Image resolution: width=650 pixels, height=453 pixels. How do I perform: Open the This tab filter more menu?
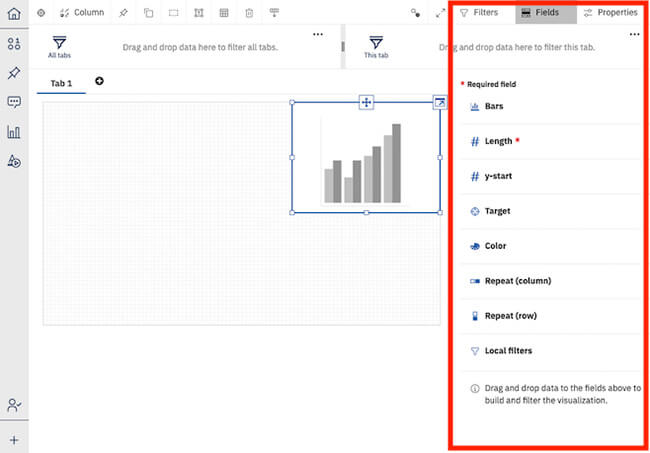634,34
